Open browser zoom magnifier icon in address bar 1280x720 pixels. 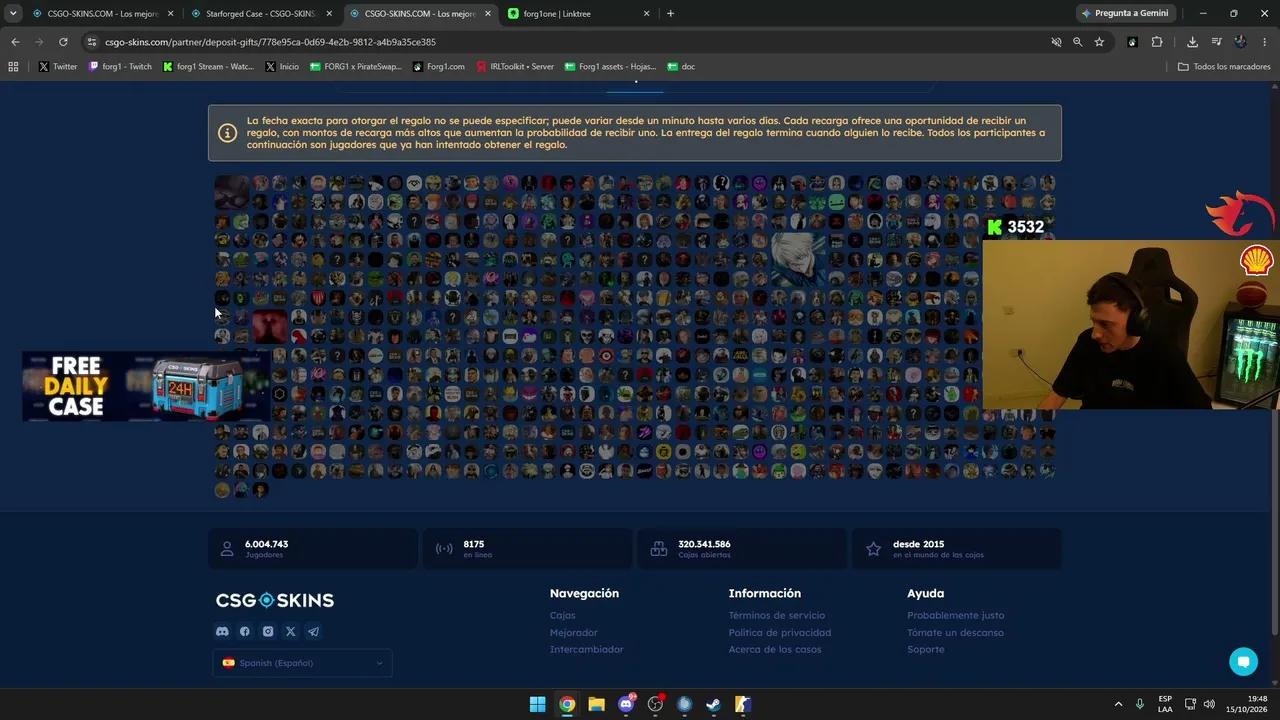[x=1077, y=42]
